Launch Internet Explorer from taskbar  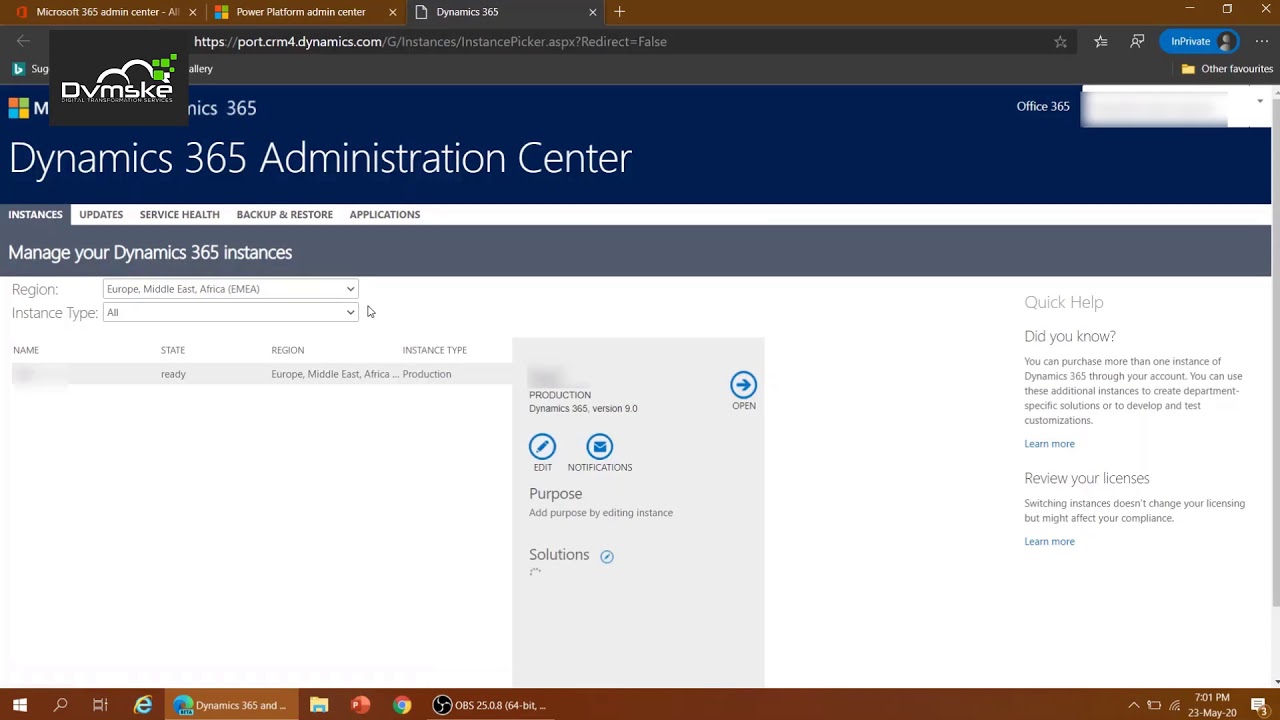(x=143, y=705)
